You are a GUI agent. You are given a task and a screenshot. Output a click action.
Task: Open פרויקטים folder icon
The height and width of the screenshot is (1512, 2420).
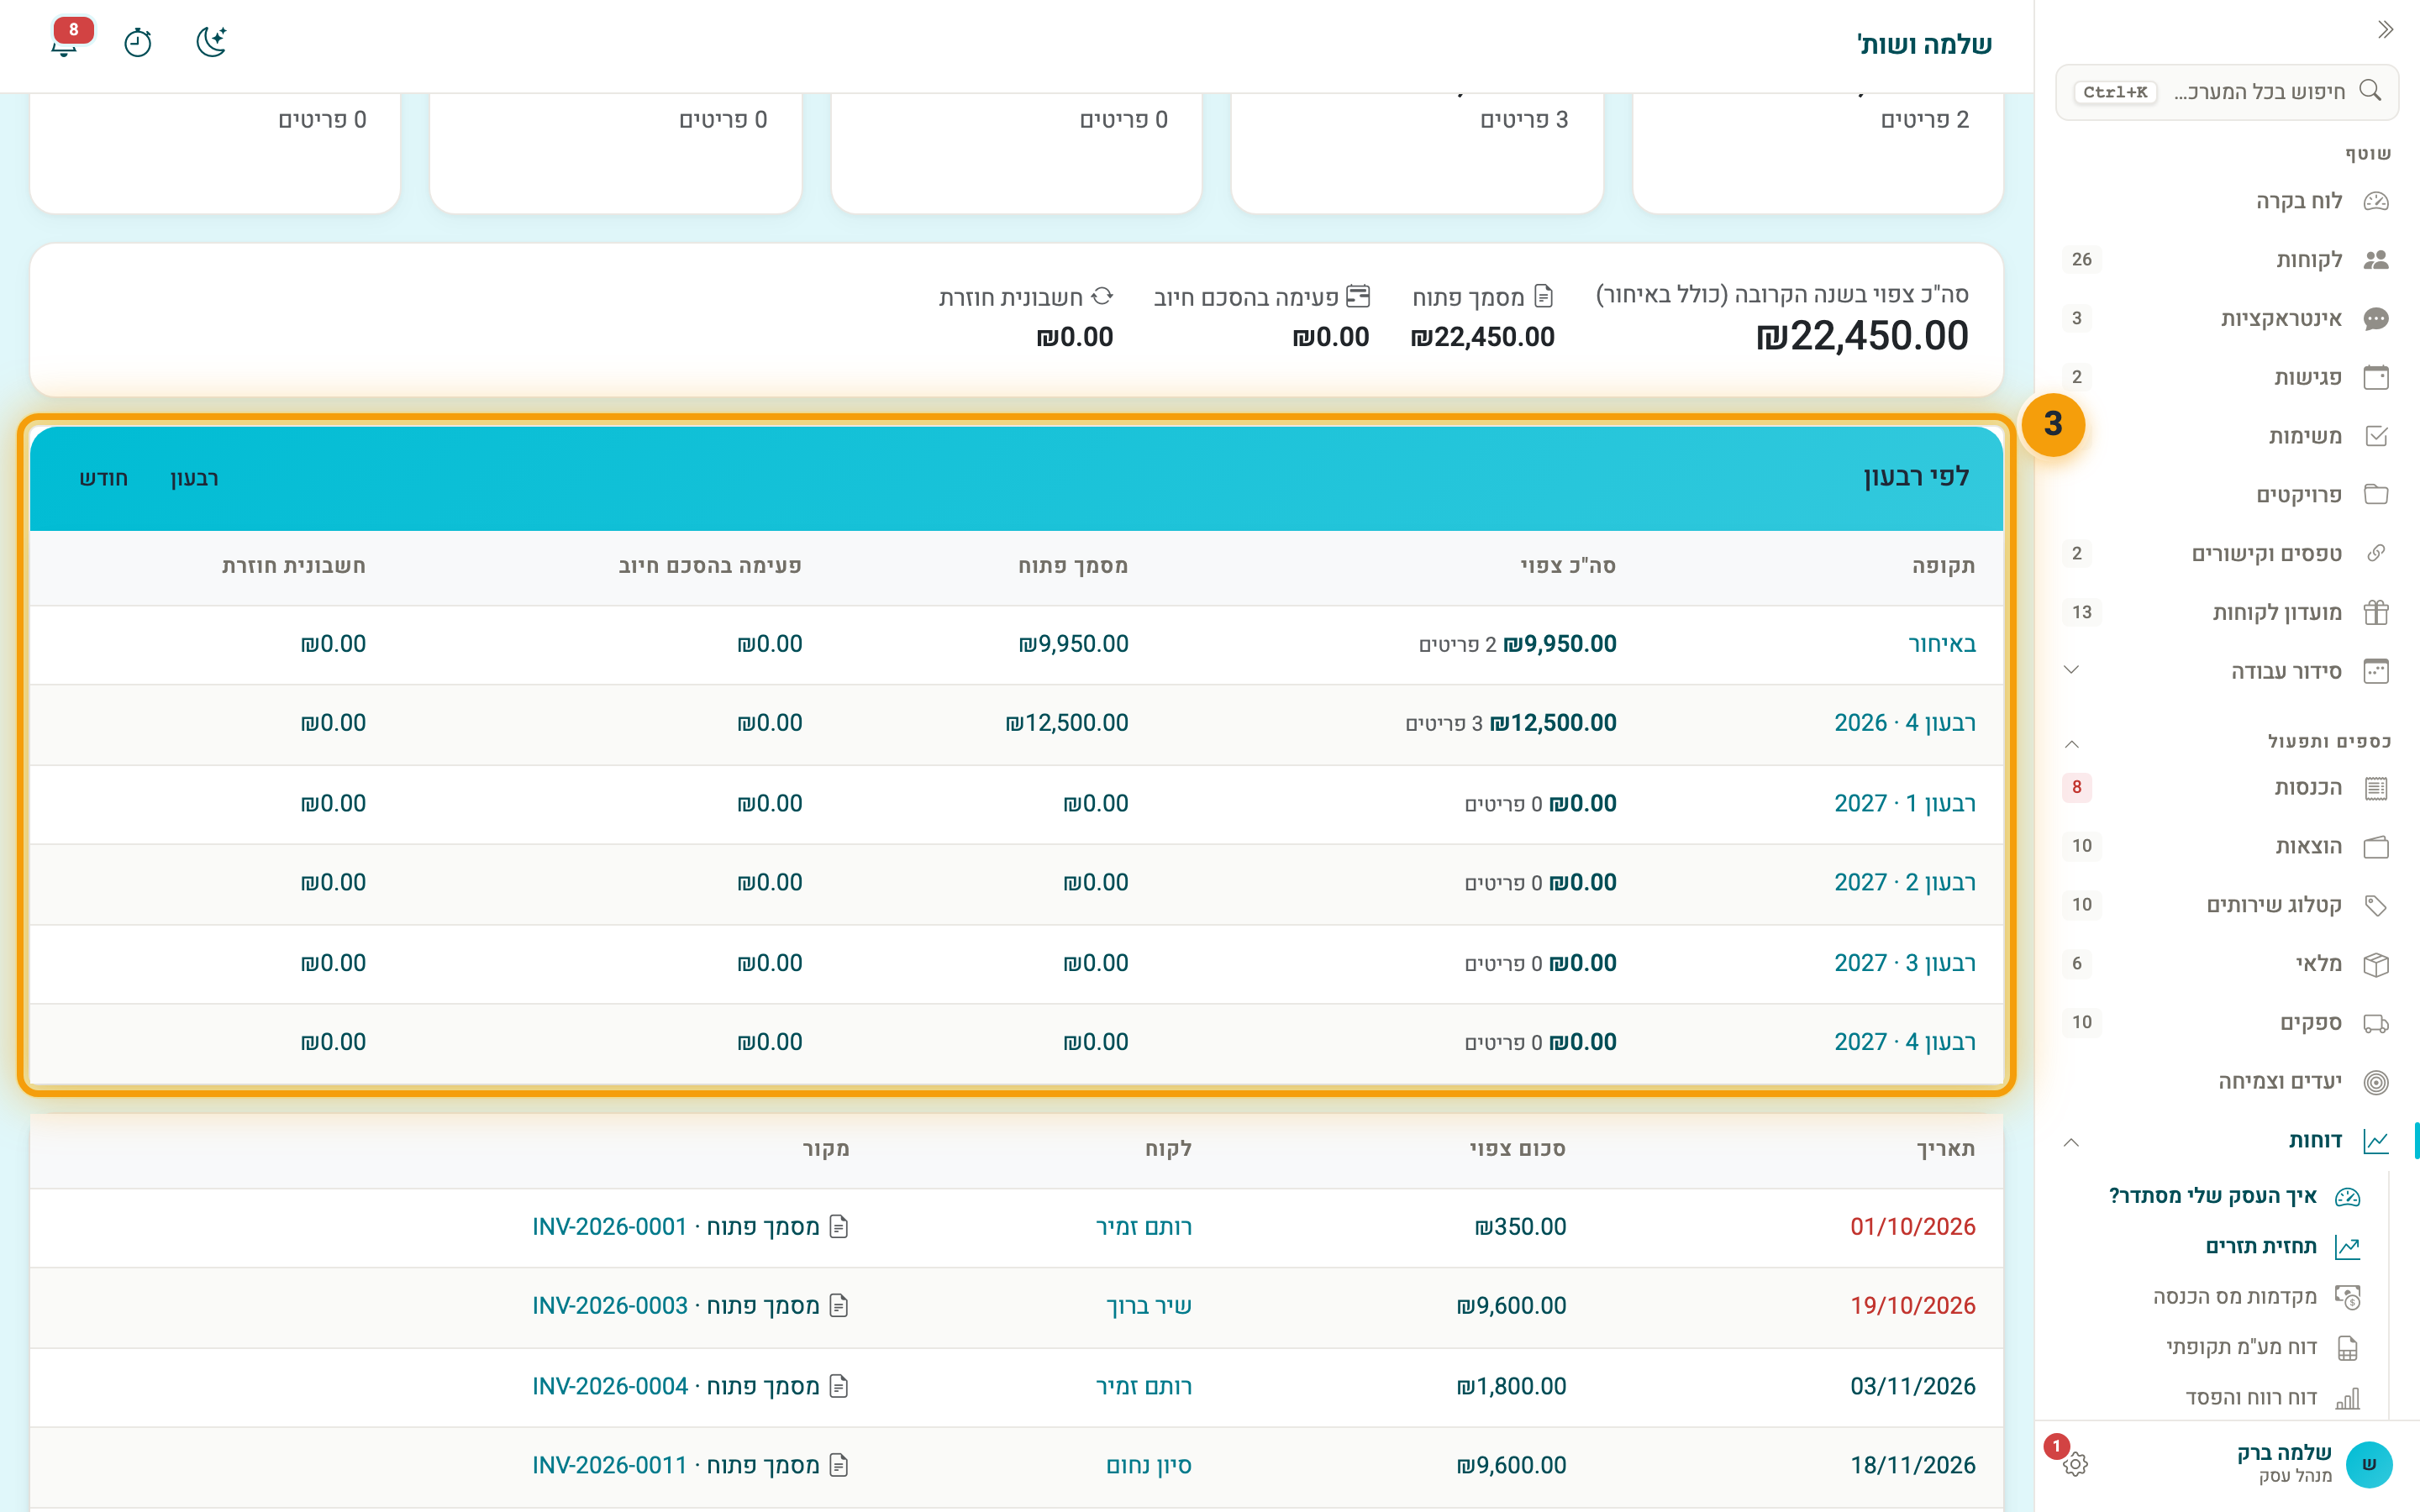click(x=2376, y=495)
